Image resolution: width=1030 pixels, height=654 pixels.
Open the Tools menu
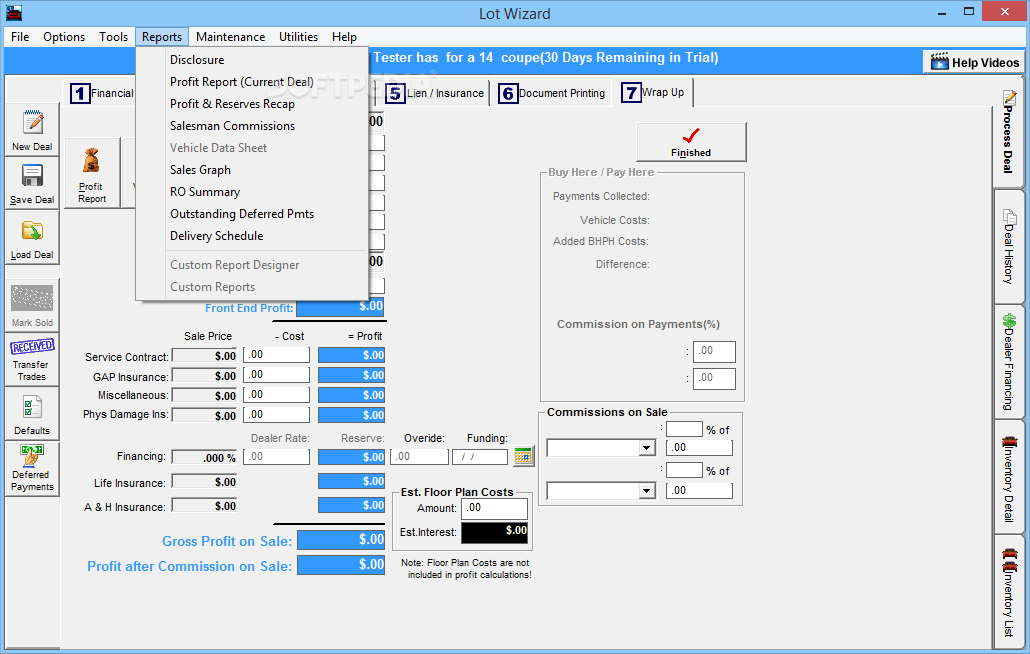(113, 37)
